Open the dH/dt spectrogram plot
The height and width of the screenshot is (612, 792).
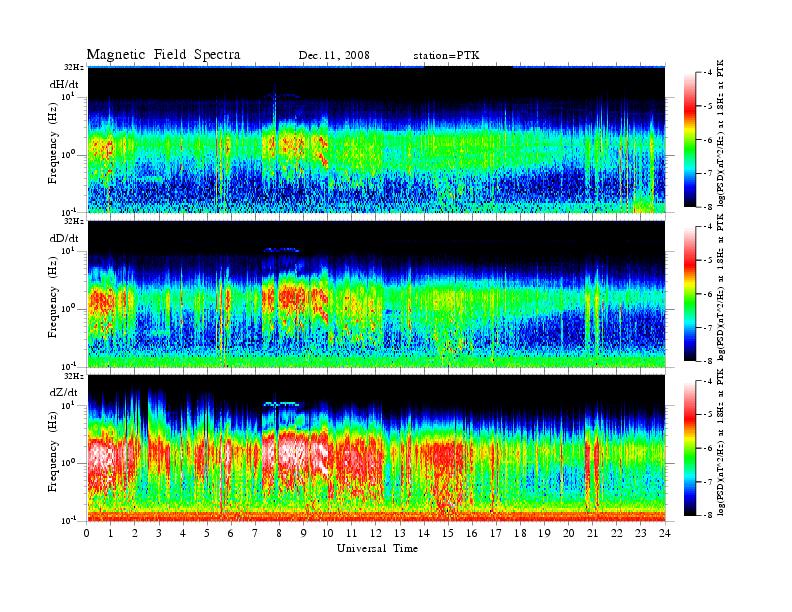coord(376,139)
